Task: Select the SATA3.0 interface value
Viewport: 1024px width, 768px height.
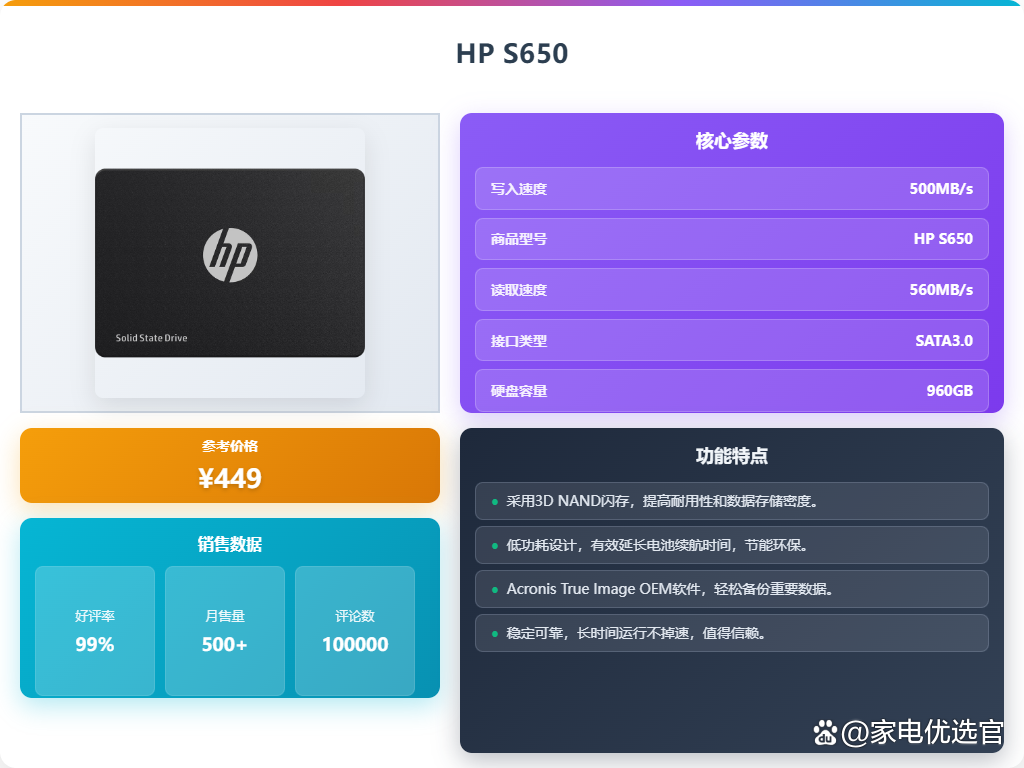Action: click(x=944, y=340)
